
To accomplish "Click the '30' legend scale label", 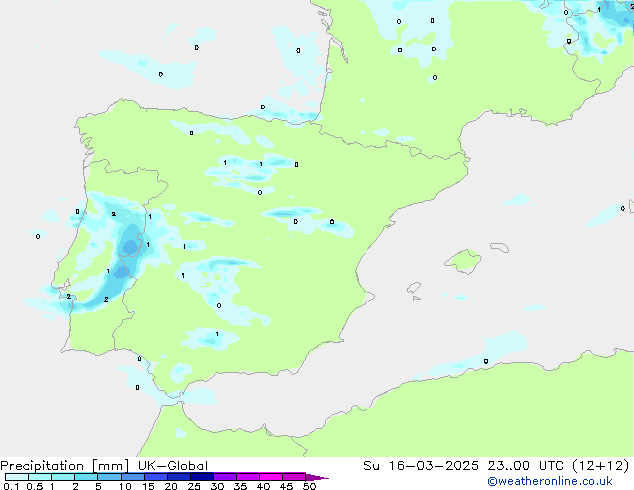I will click(x=217, y=486).
